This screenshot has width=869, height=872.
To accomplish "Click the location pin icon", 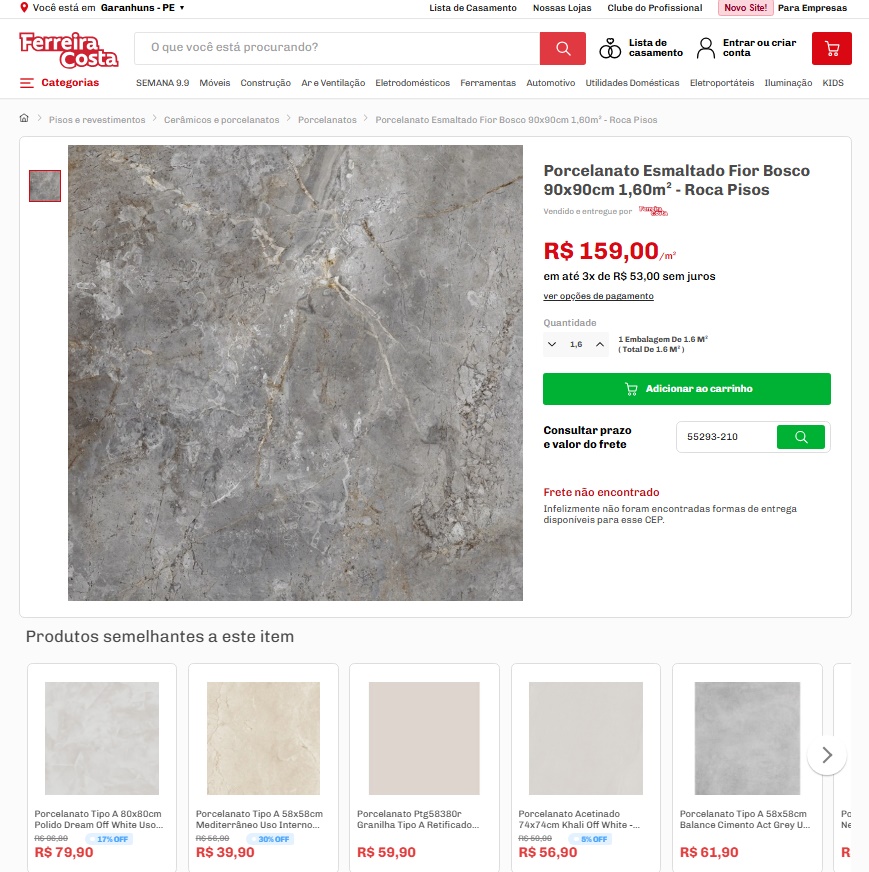I will (24, 7).
